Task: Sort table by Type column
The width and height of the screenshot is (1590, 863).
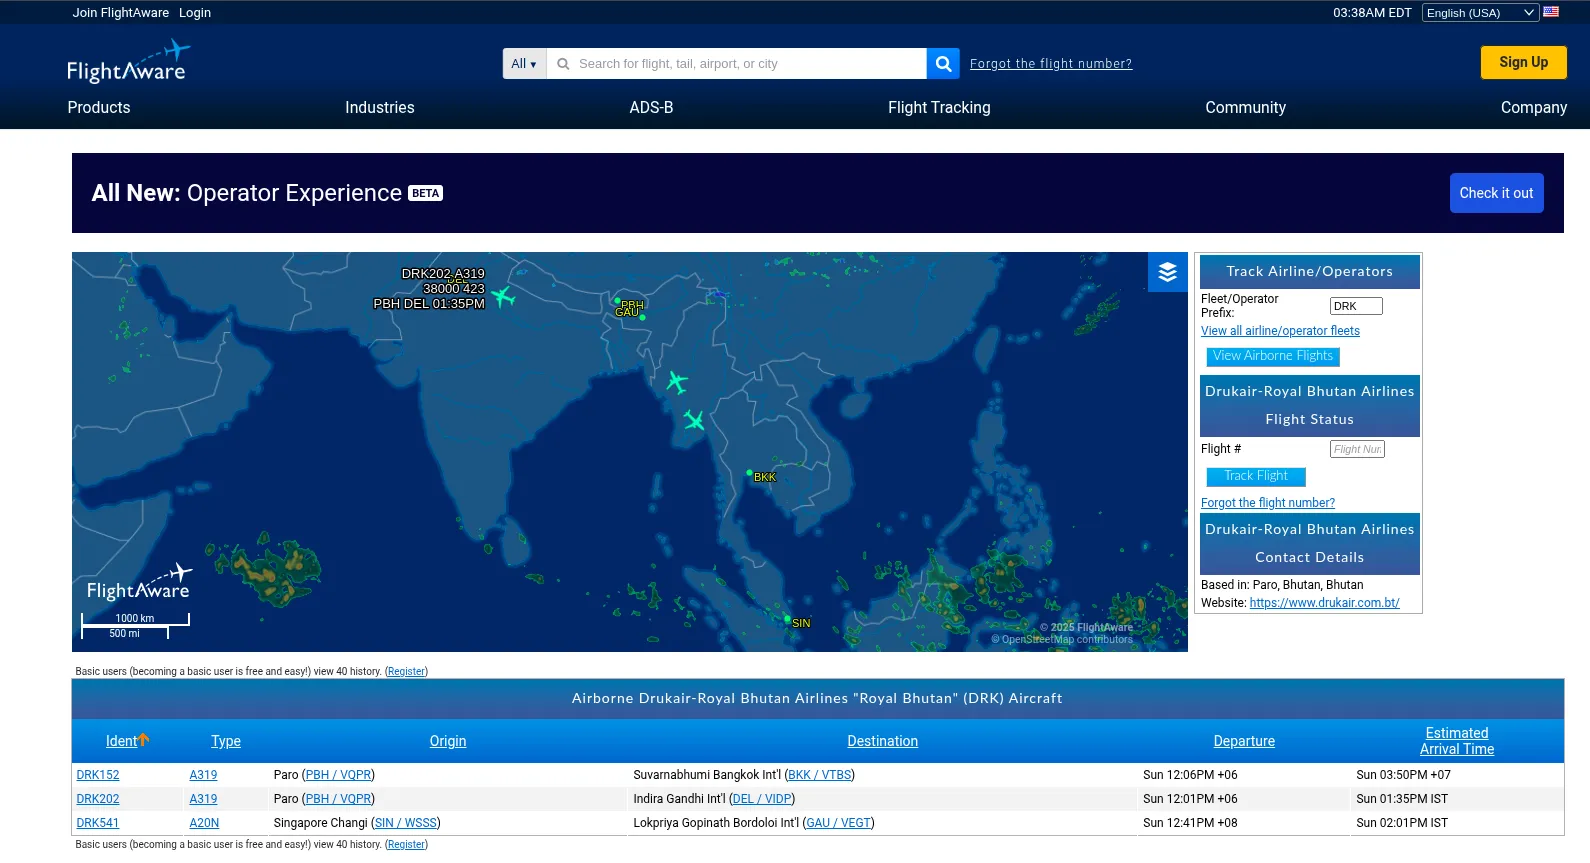Action: point(226,741)
